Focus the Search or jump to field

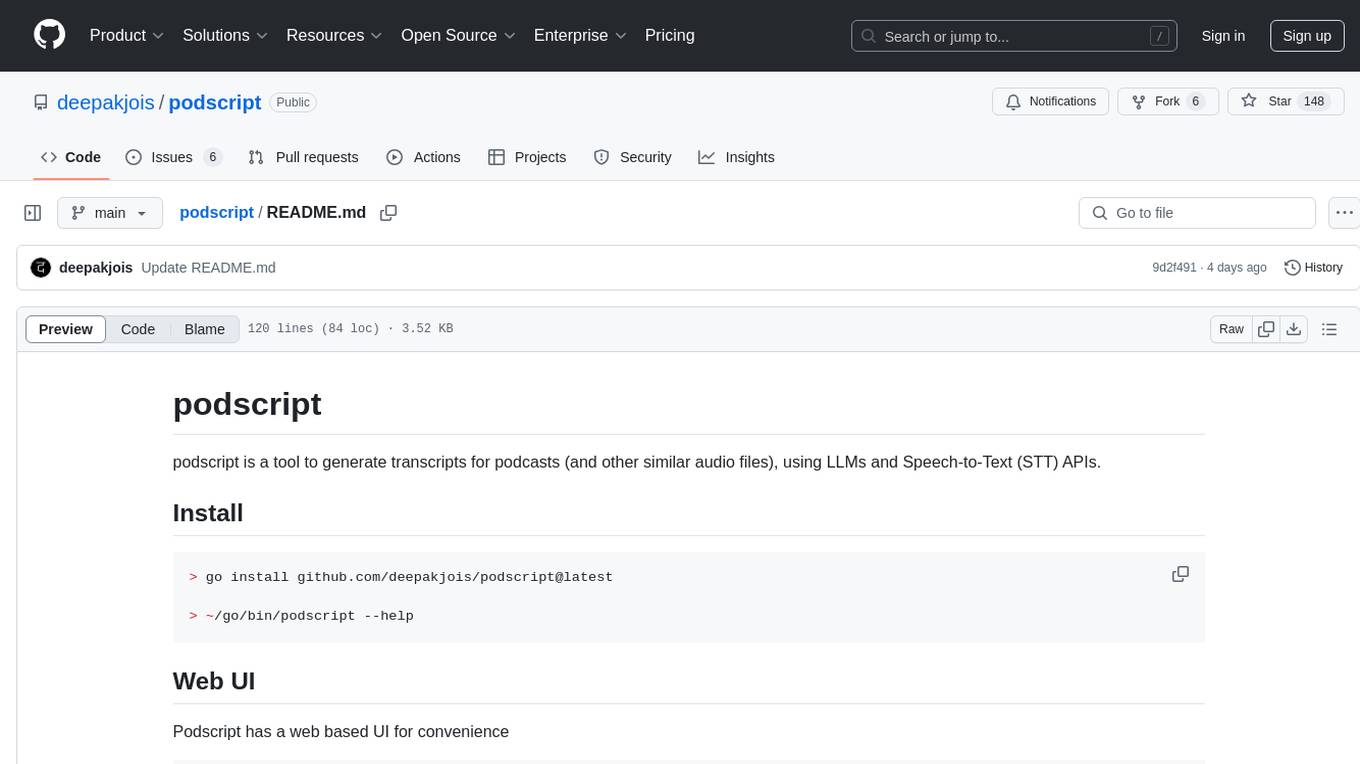(x=1014, y=36)
